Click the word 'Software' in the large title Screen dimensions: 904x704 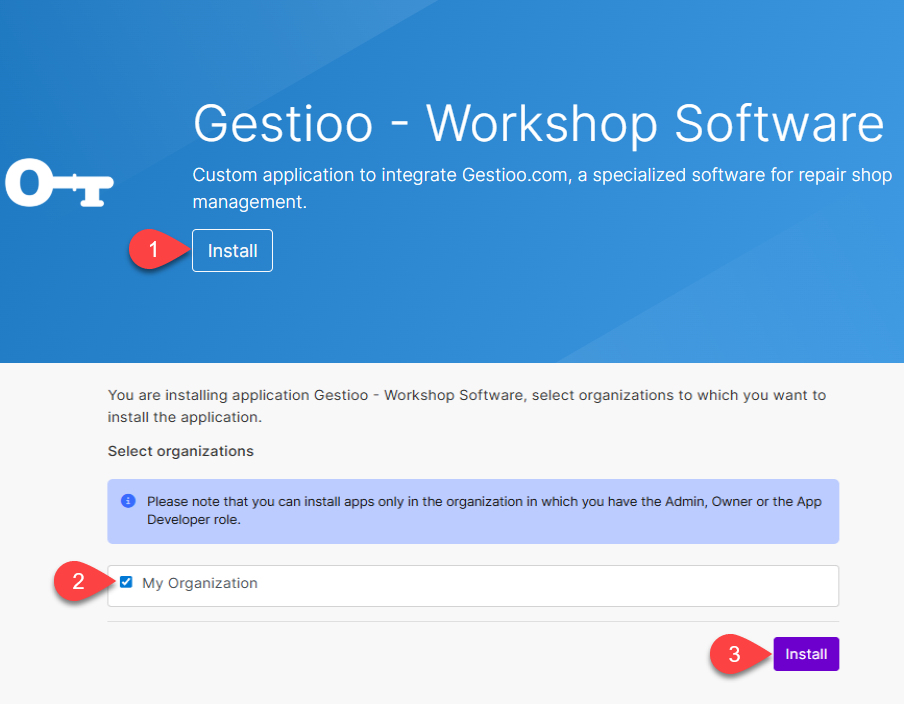(x=779, y=124)
